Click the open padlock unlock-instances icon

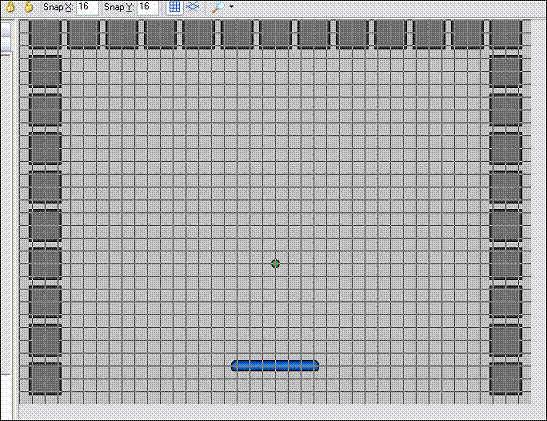click(29, 6)
